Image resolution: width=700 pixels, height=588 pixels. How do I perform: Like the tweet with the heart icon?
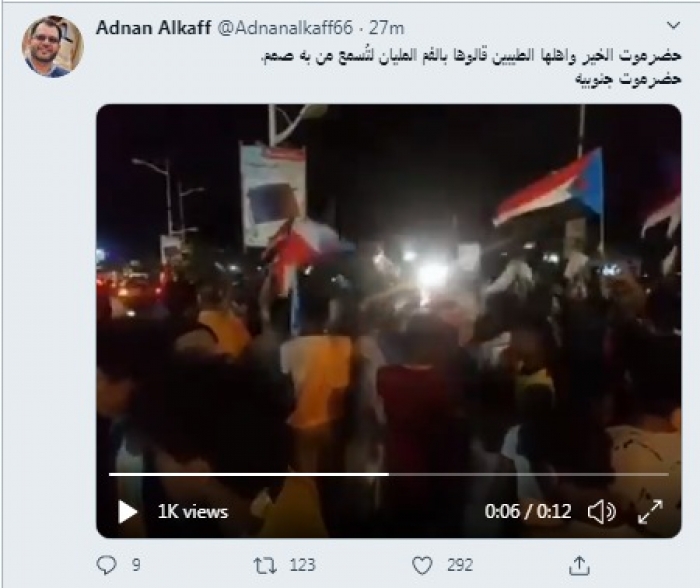422,566
